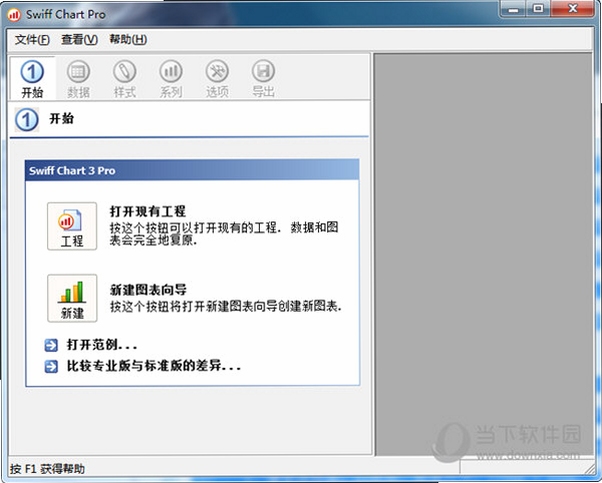Select the 数据 data table icon
This screenshot has height=483, width=602.
pyautogui.click(x=78, y=71)
